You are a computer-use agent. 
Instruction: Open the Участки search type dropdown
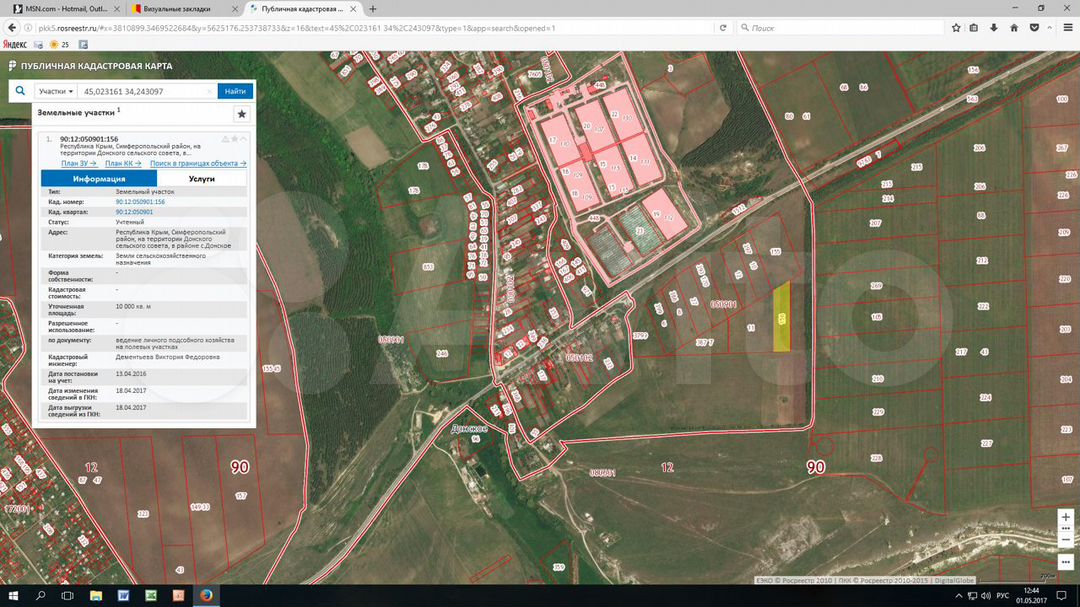(x=56, y=91)
